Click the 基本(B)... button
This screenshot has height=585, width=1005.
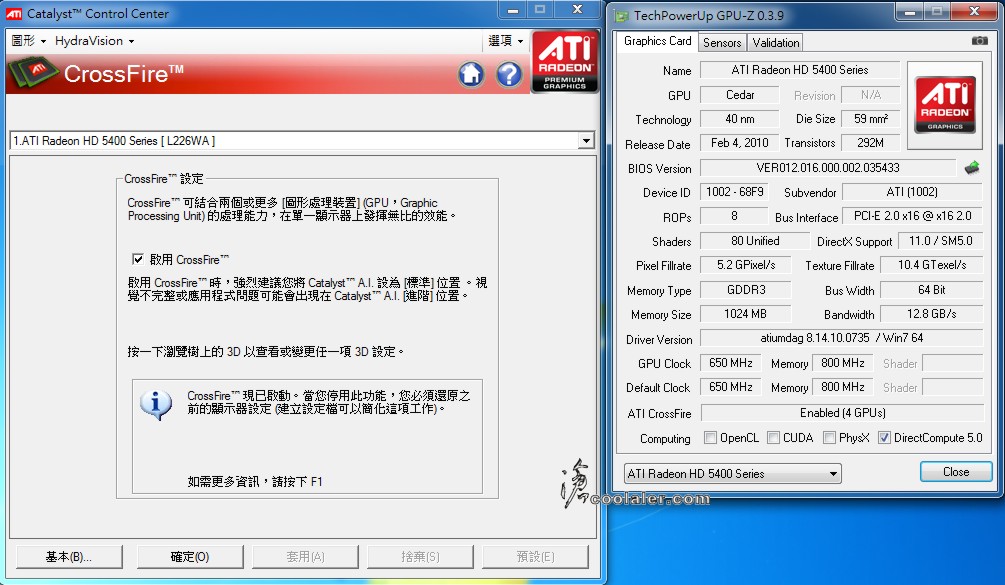69,557
